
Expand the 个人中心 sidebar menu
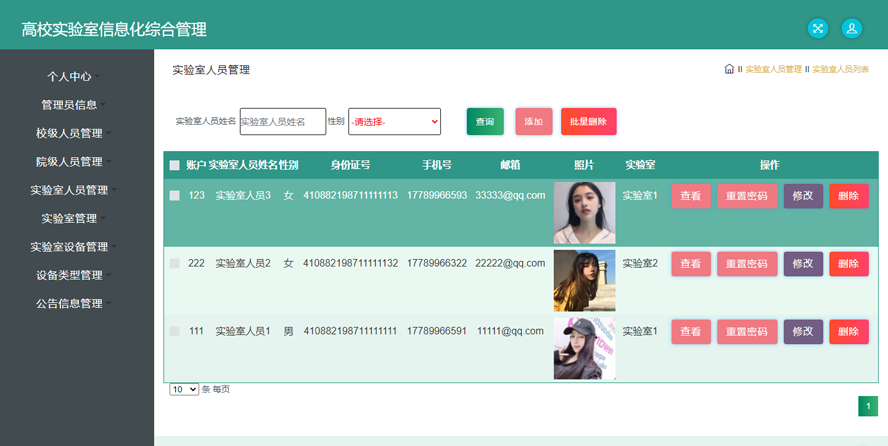click(x=70, y=76)
